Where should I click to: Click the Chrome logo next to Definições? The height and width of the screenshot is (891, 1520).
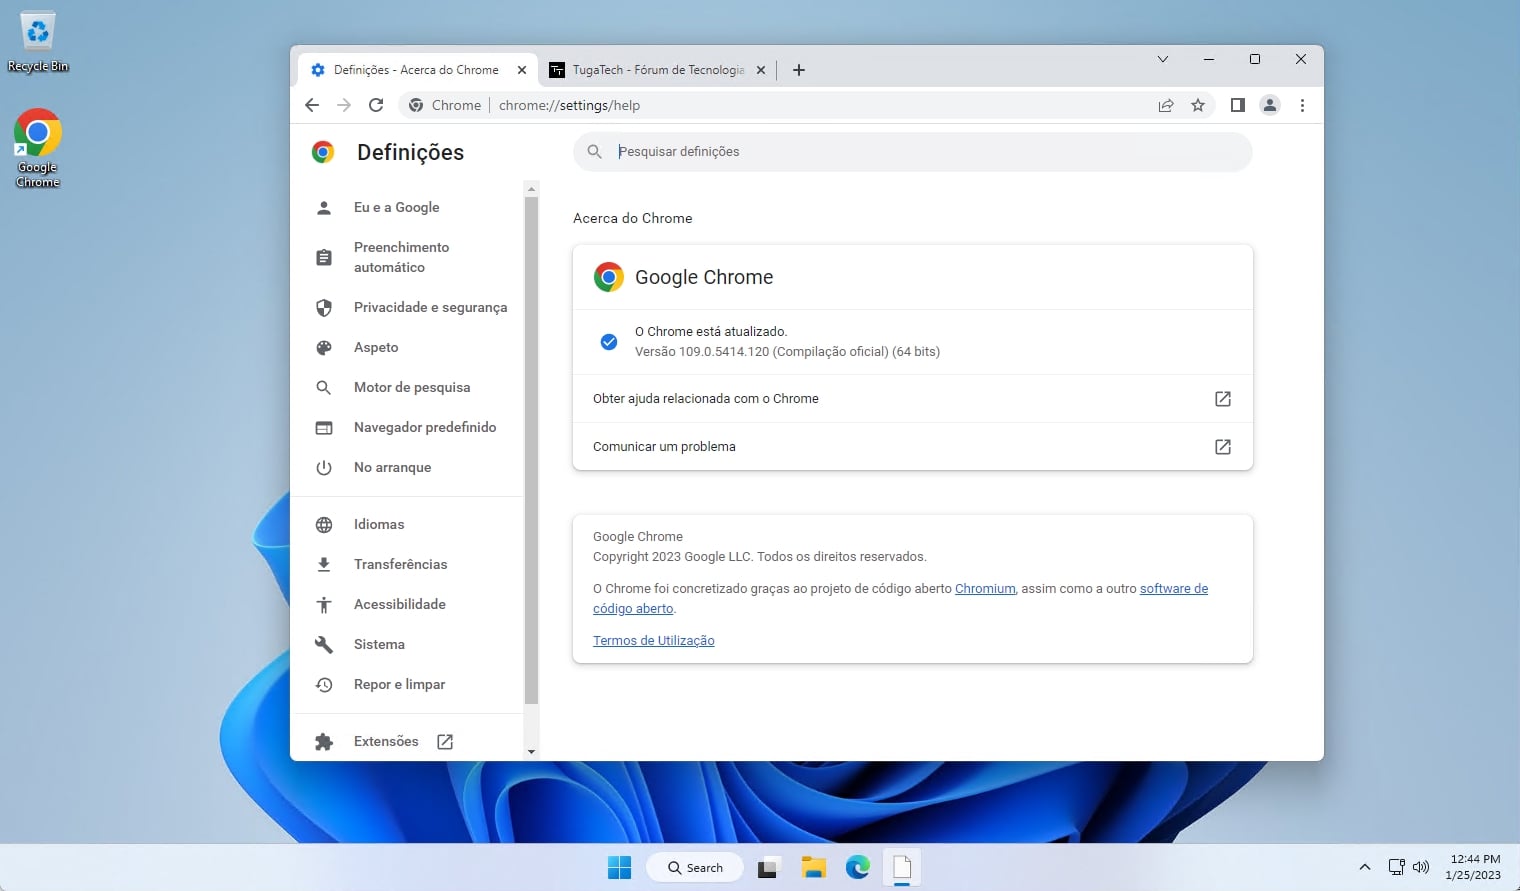click(x=322, y=152)
